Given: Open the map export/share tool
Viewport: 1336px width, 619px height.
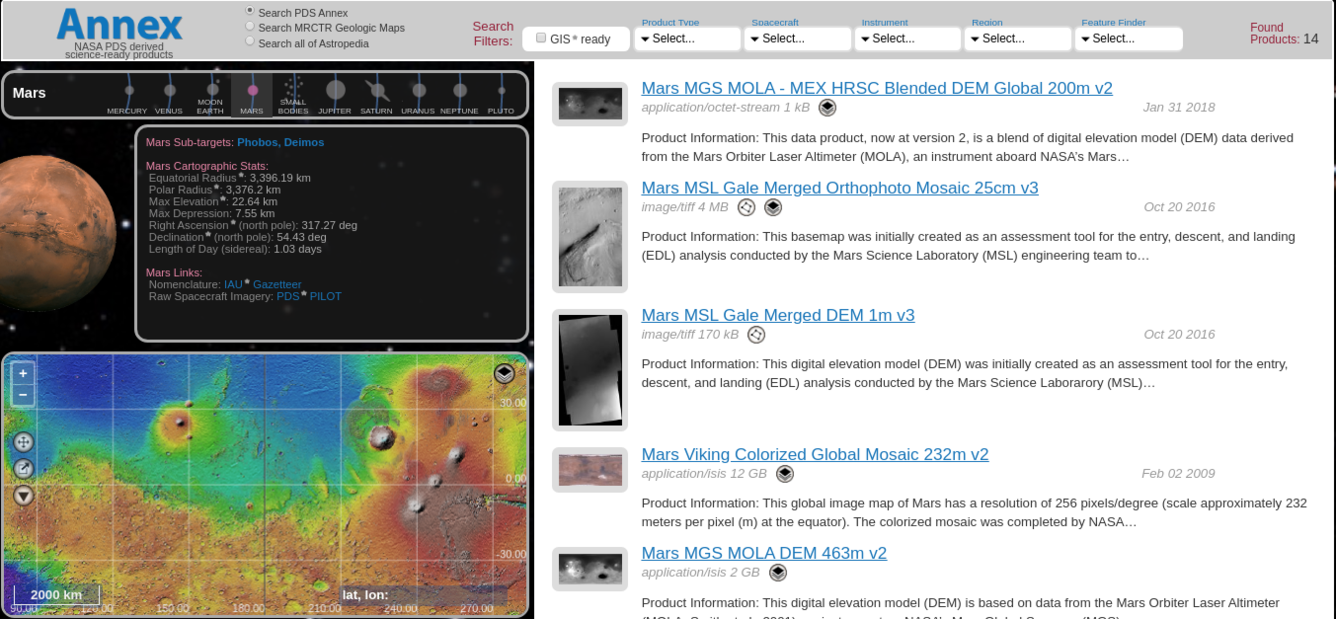Looking at the screenshot, I should pos(22,467).
